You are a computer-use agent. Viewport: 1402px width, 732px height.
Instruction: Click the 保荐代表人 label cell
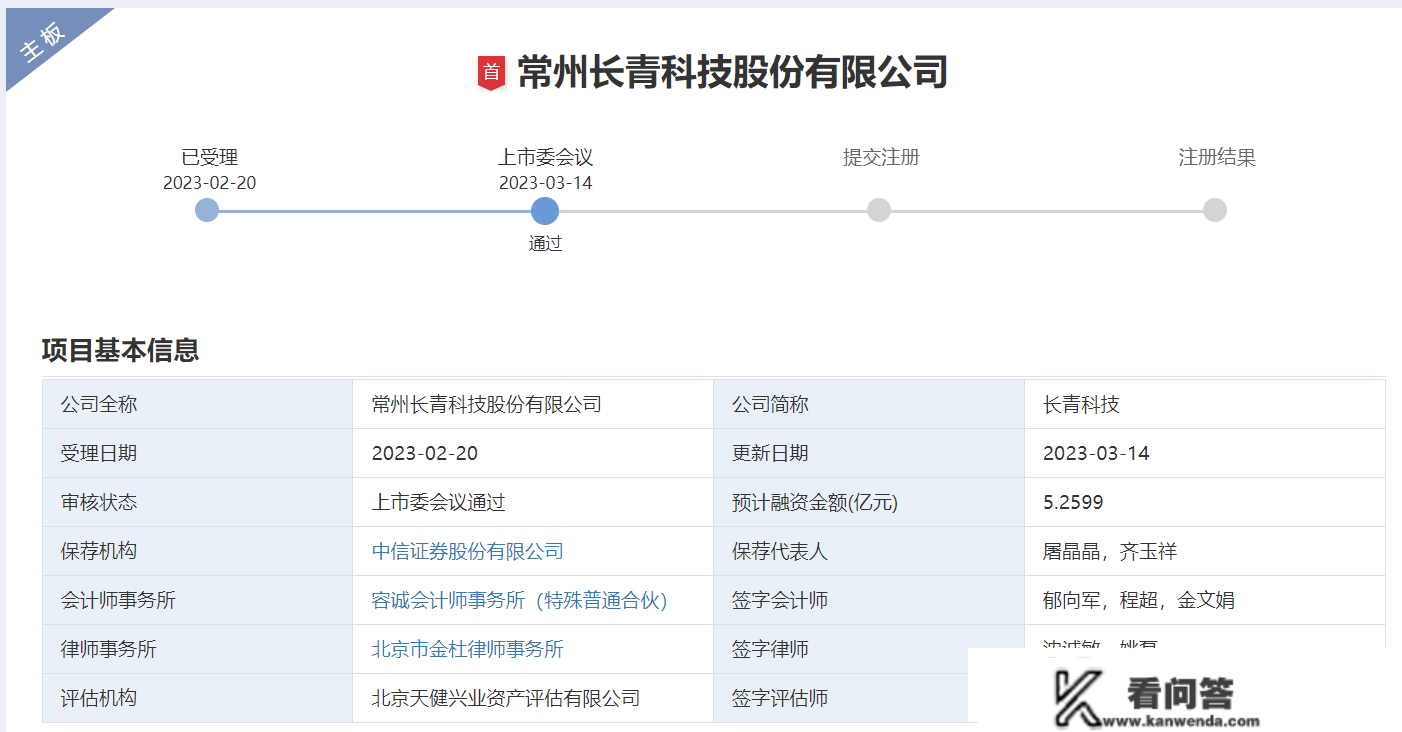869,551
